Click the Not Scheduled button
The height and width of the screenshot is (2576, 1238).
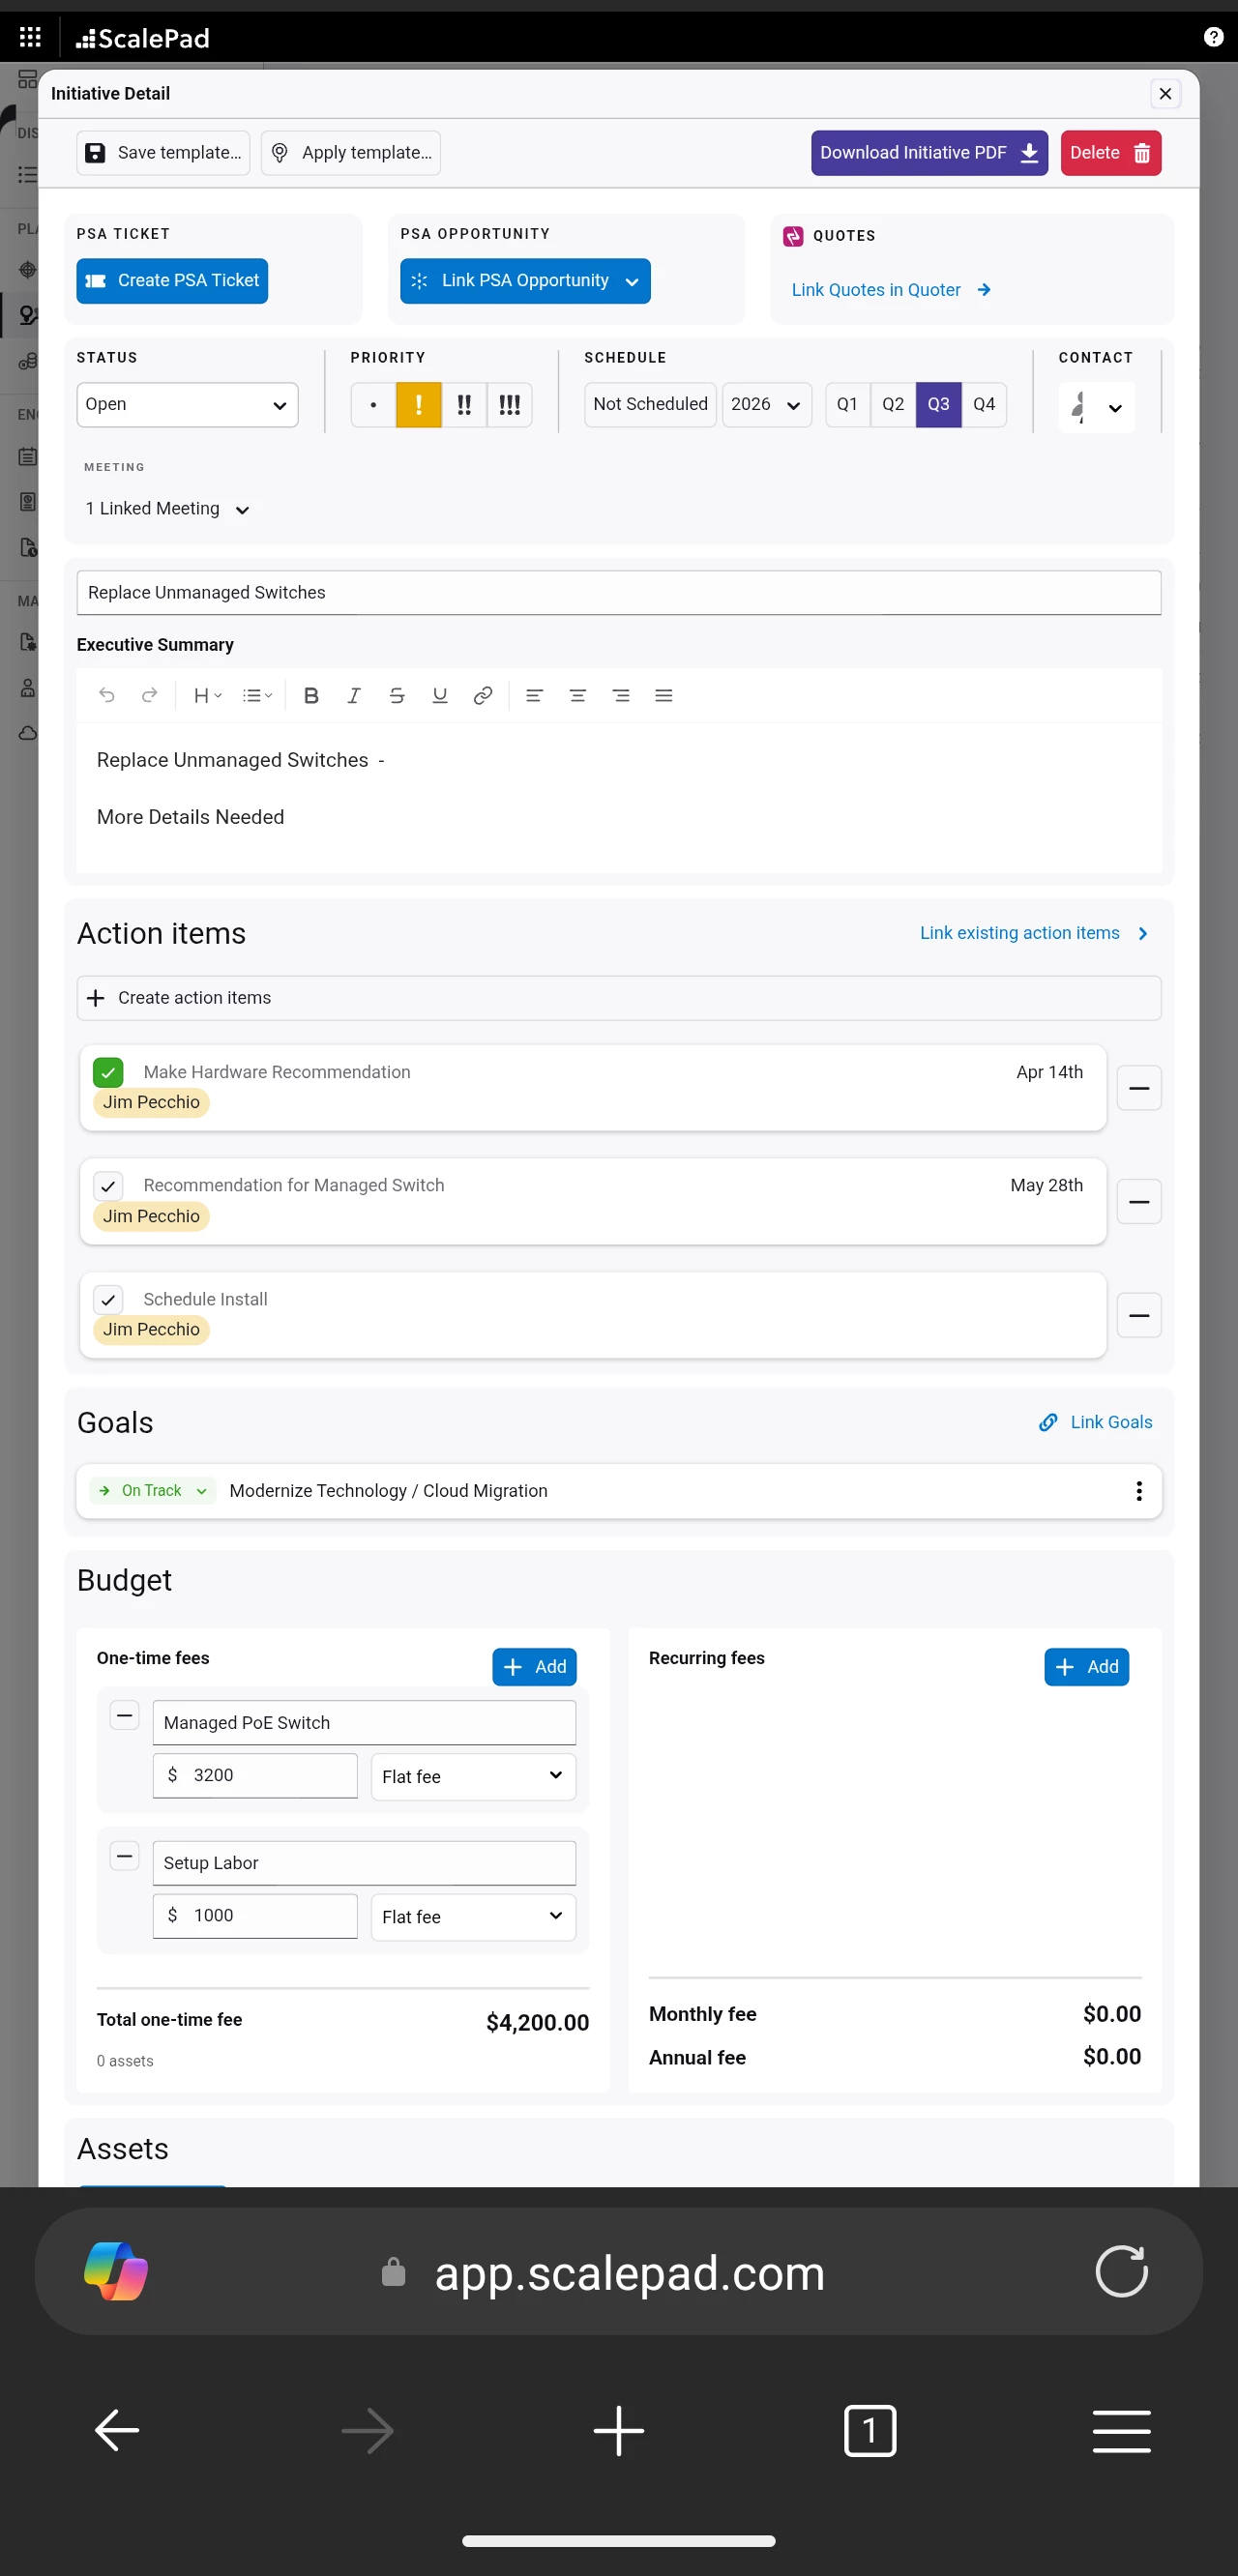[x=650, y=405]
